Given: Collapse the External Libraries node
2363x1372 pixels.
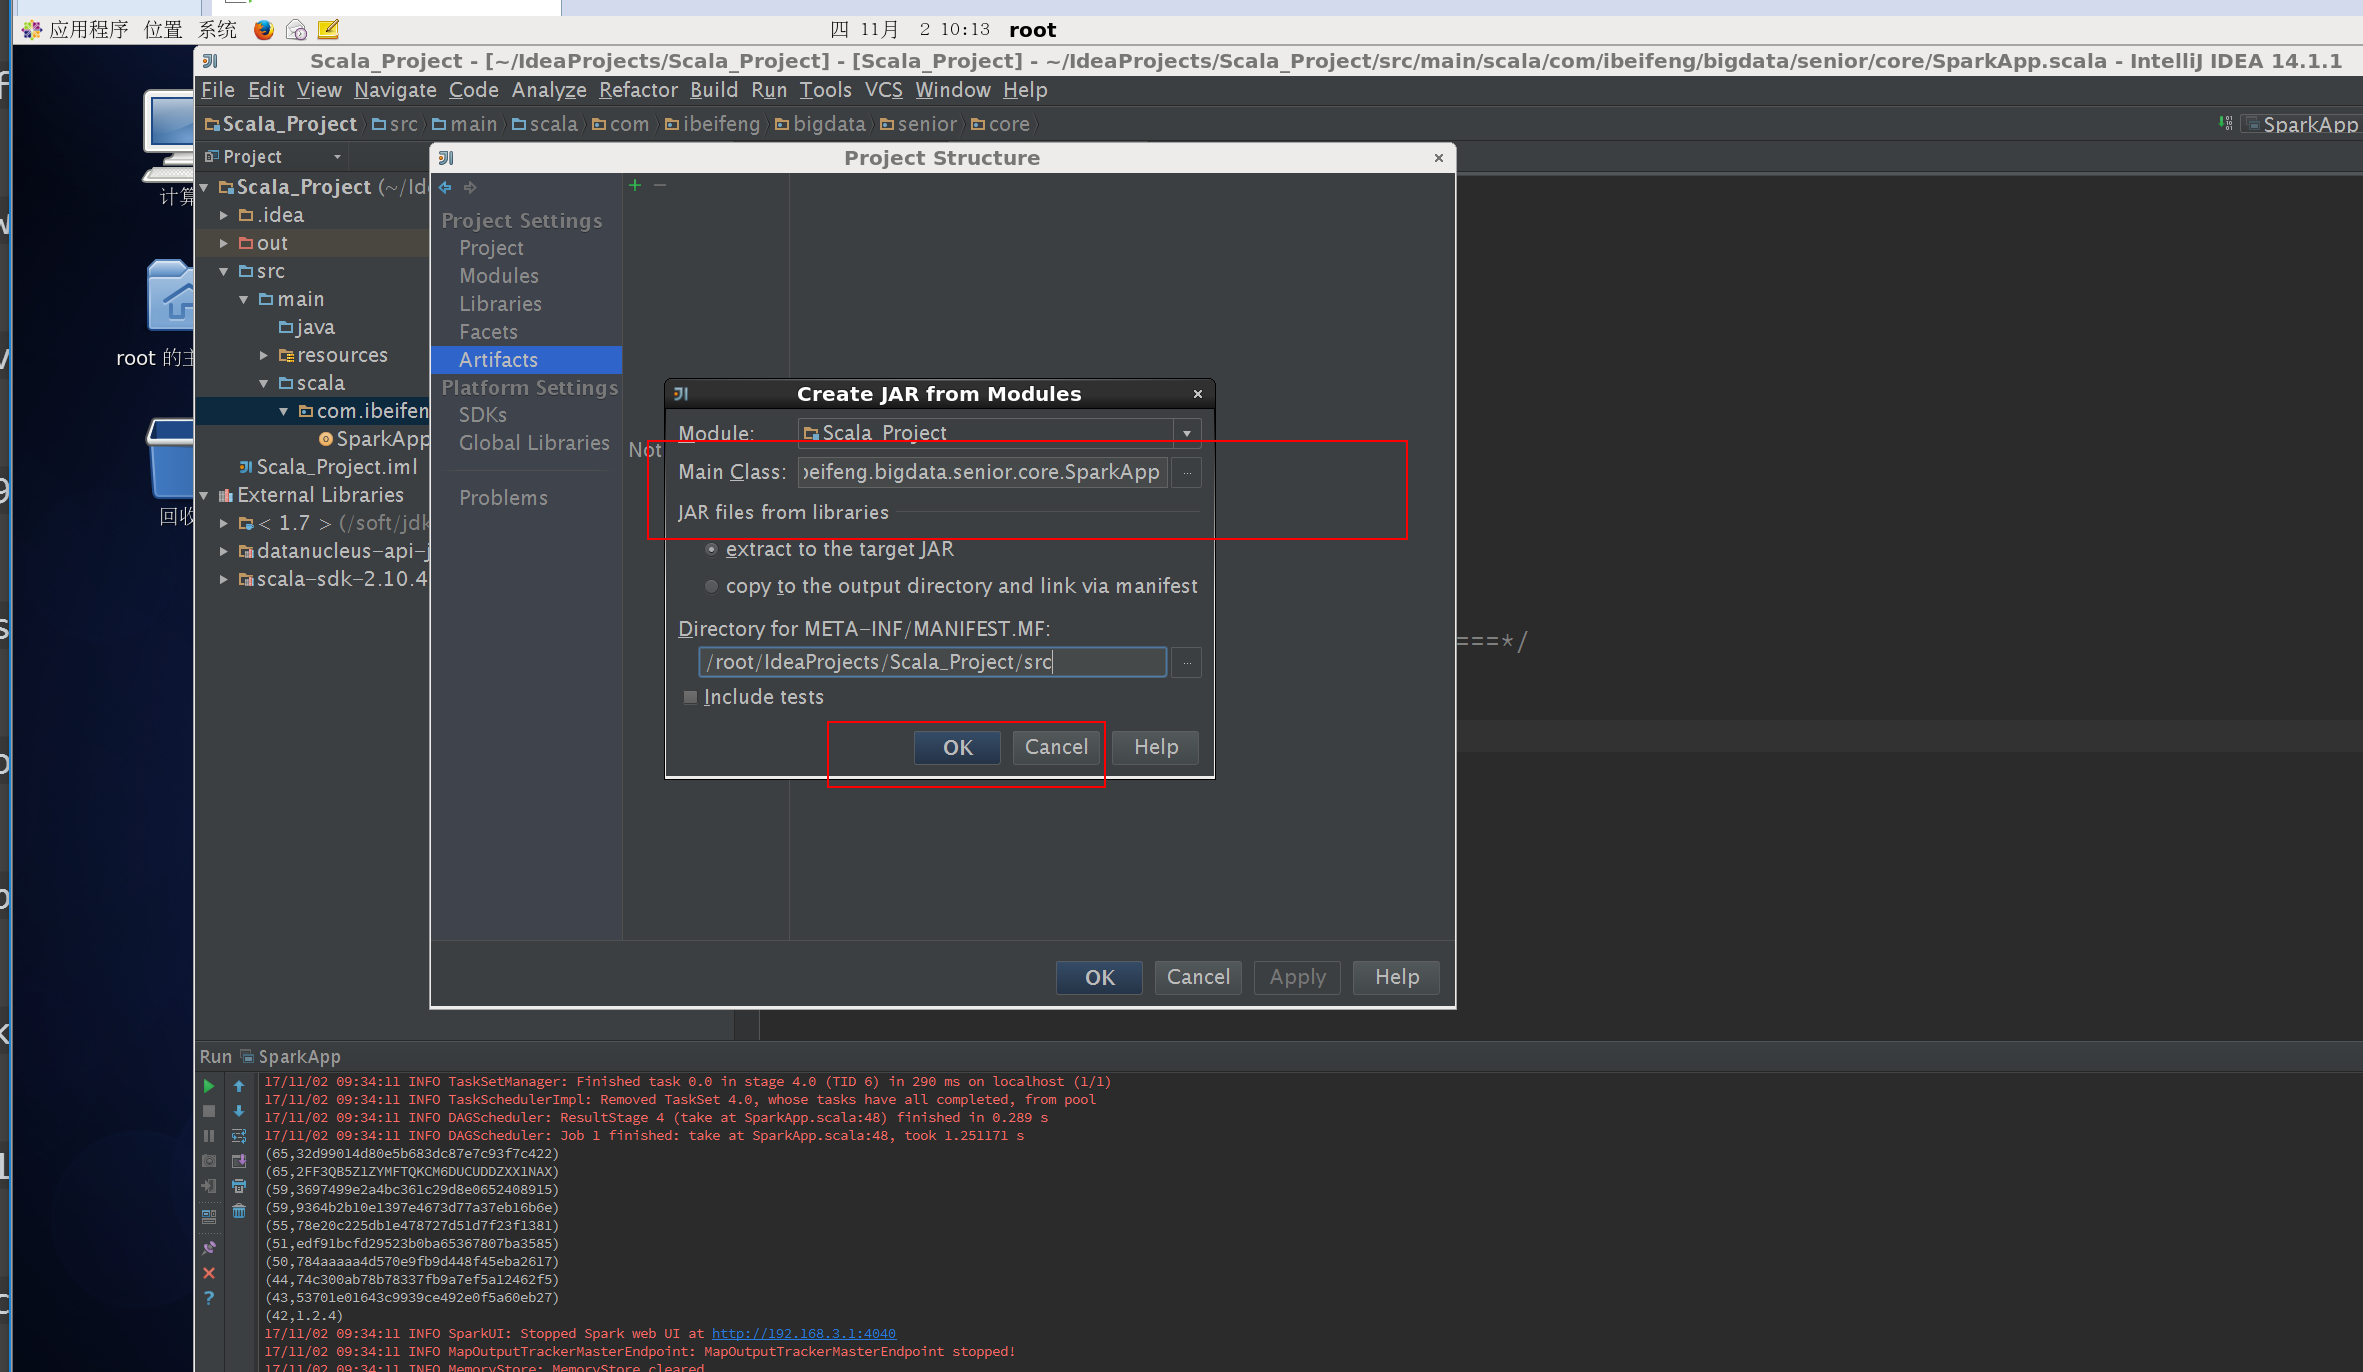Looking at the screenshot, I should coord(204,495).
